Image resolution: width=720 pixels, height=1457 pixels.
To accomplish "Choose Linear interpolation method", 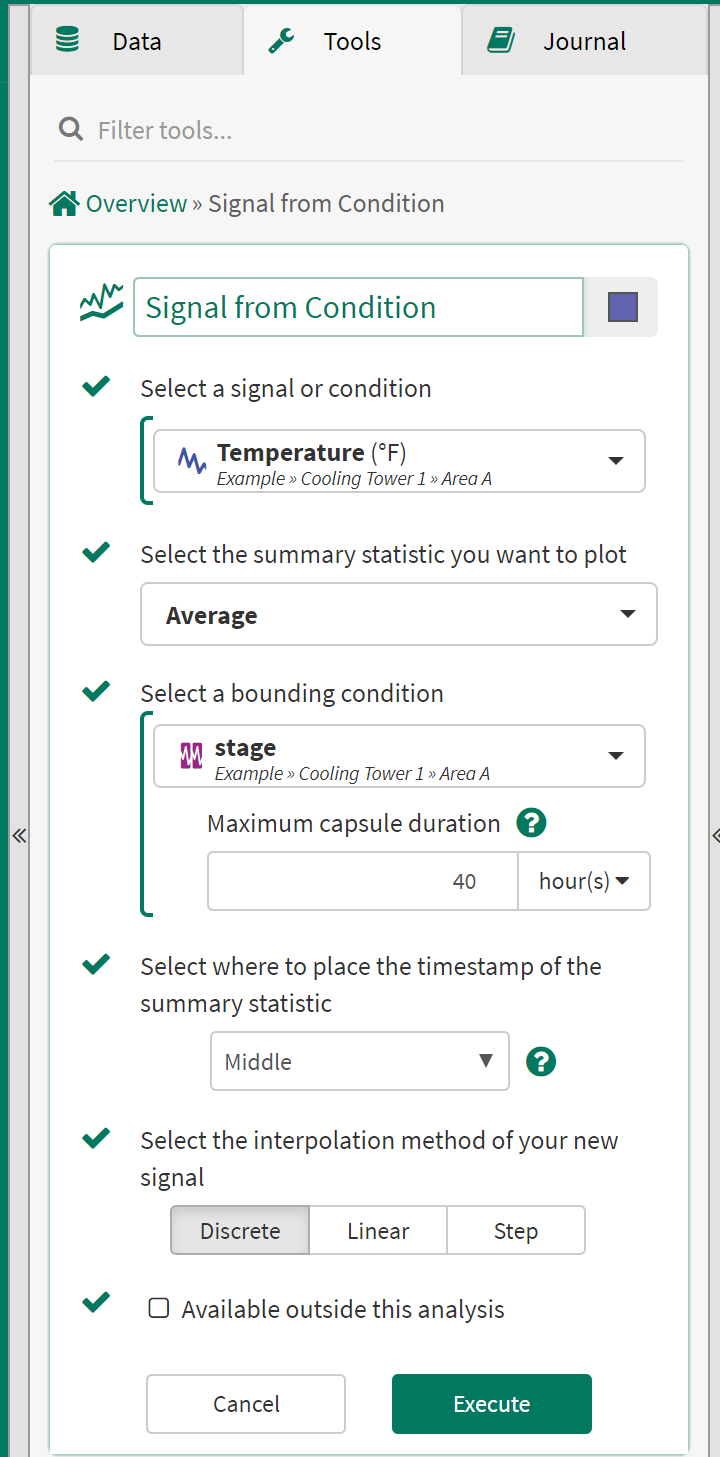I will 378,1231.
